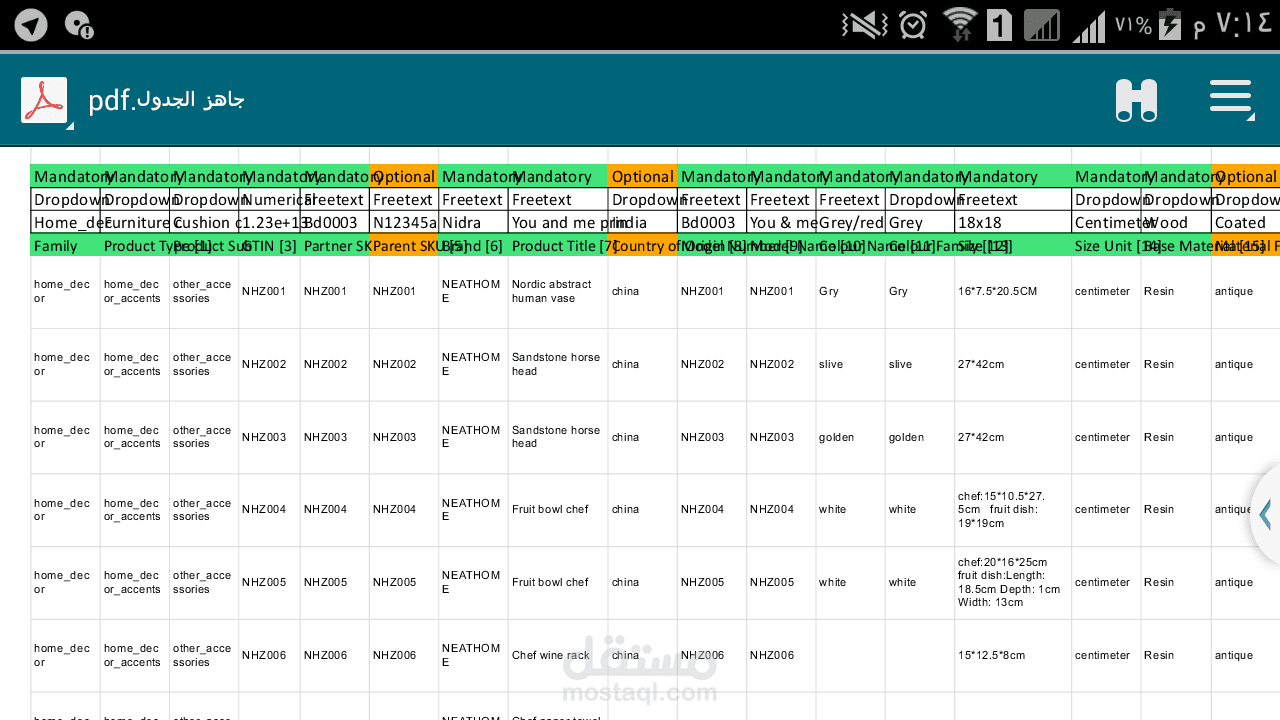Expand the side panel arrow handle
This screenshot has width=1280, height=720.
point(1265,514)
